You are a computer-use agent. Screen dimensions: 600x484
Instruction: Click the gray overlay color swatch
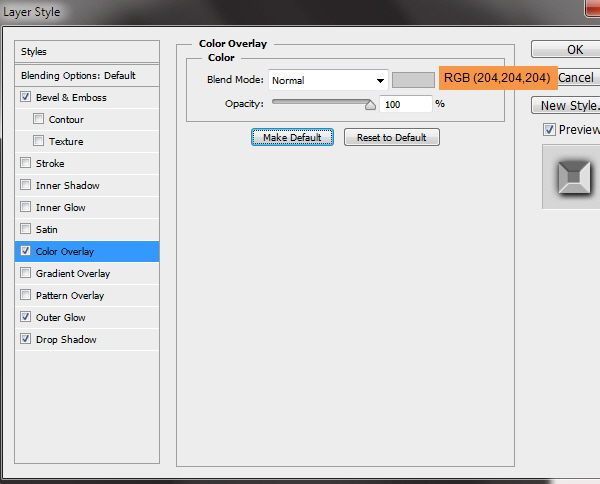point(413,80)
